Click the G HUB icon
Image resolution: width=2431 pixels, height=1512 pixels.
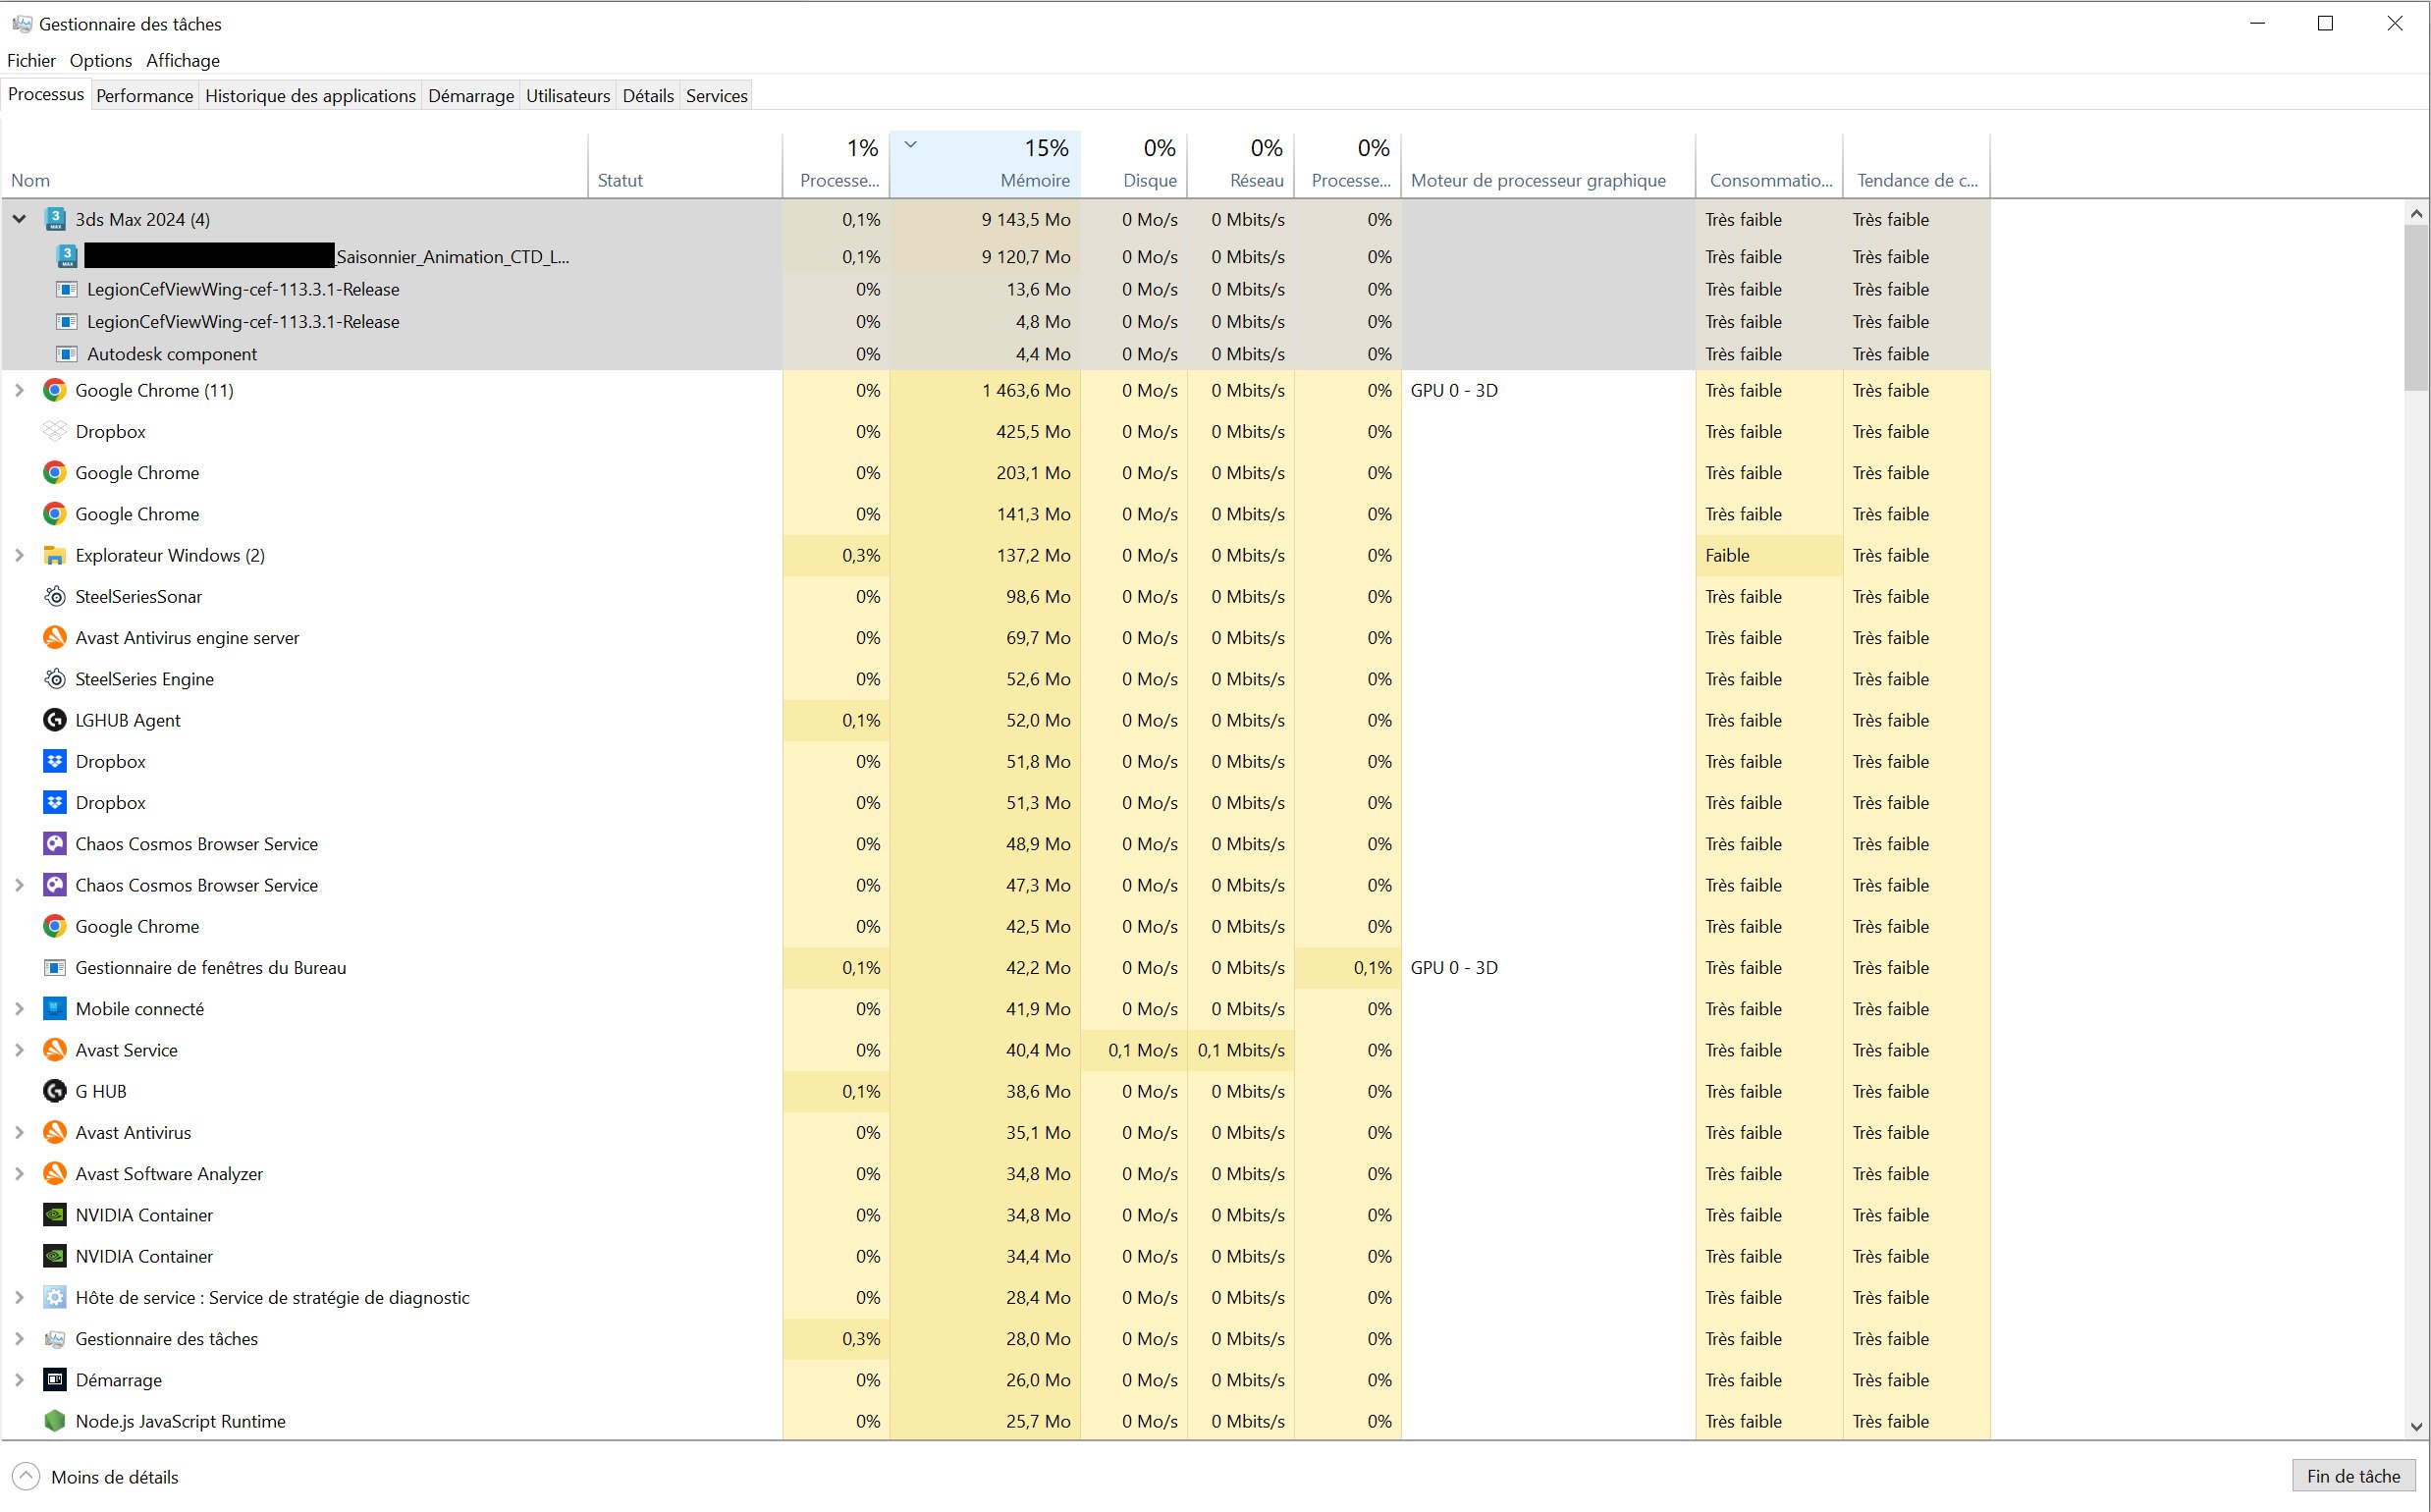tap(55, 1092)
